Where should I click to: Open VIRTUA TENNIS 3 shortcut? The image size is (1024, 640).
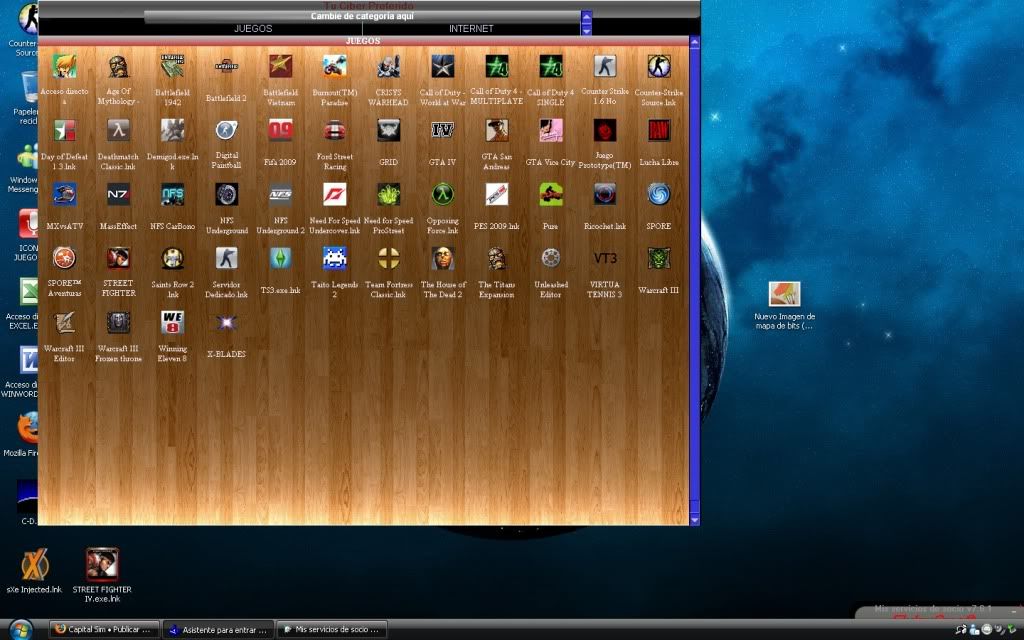click(605, 259)
